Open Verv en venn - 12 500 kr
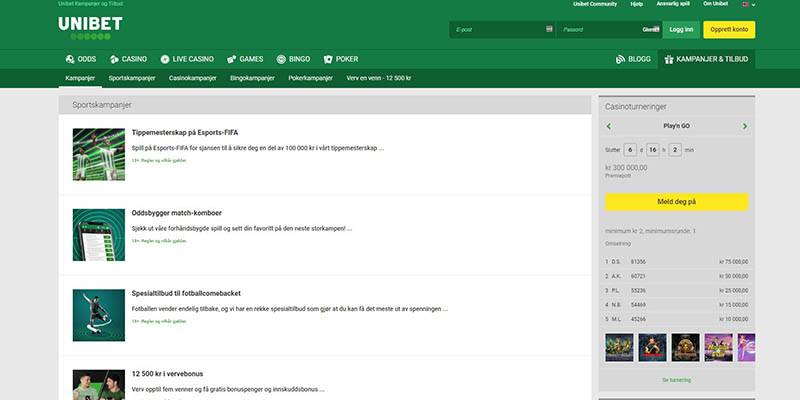This screenshot has height=400, width=800. (379, 78)
